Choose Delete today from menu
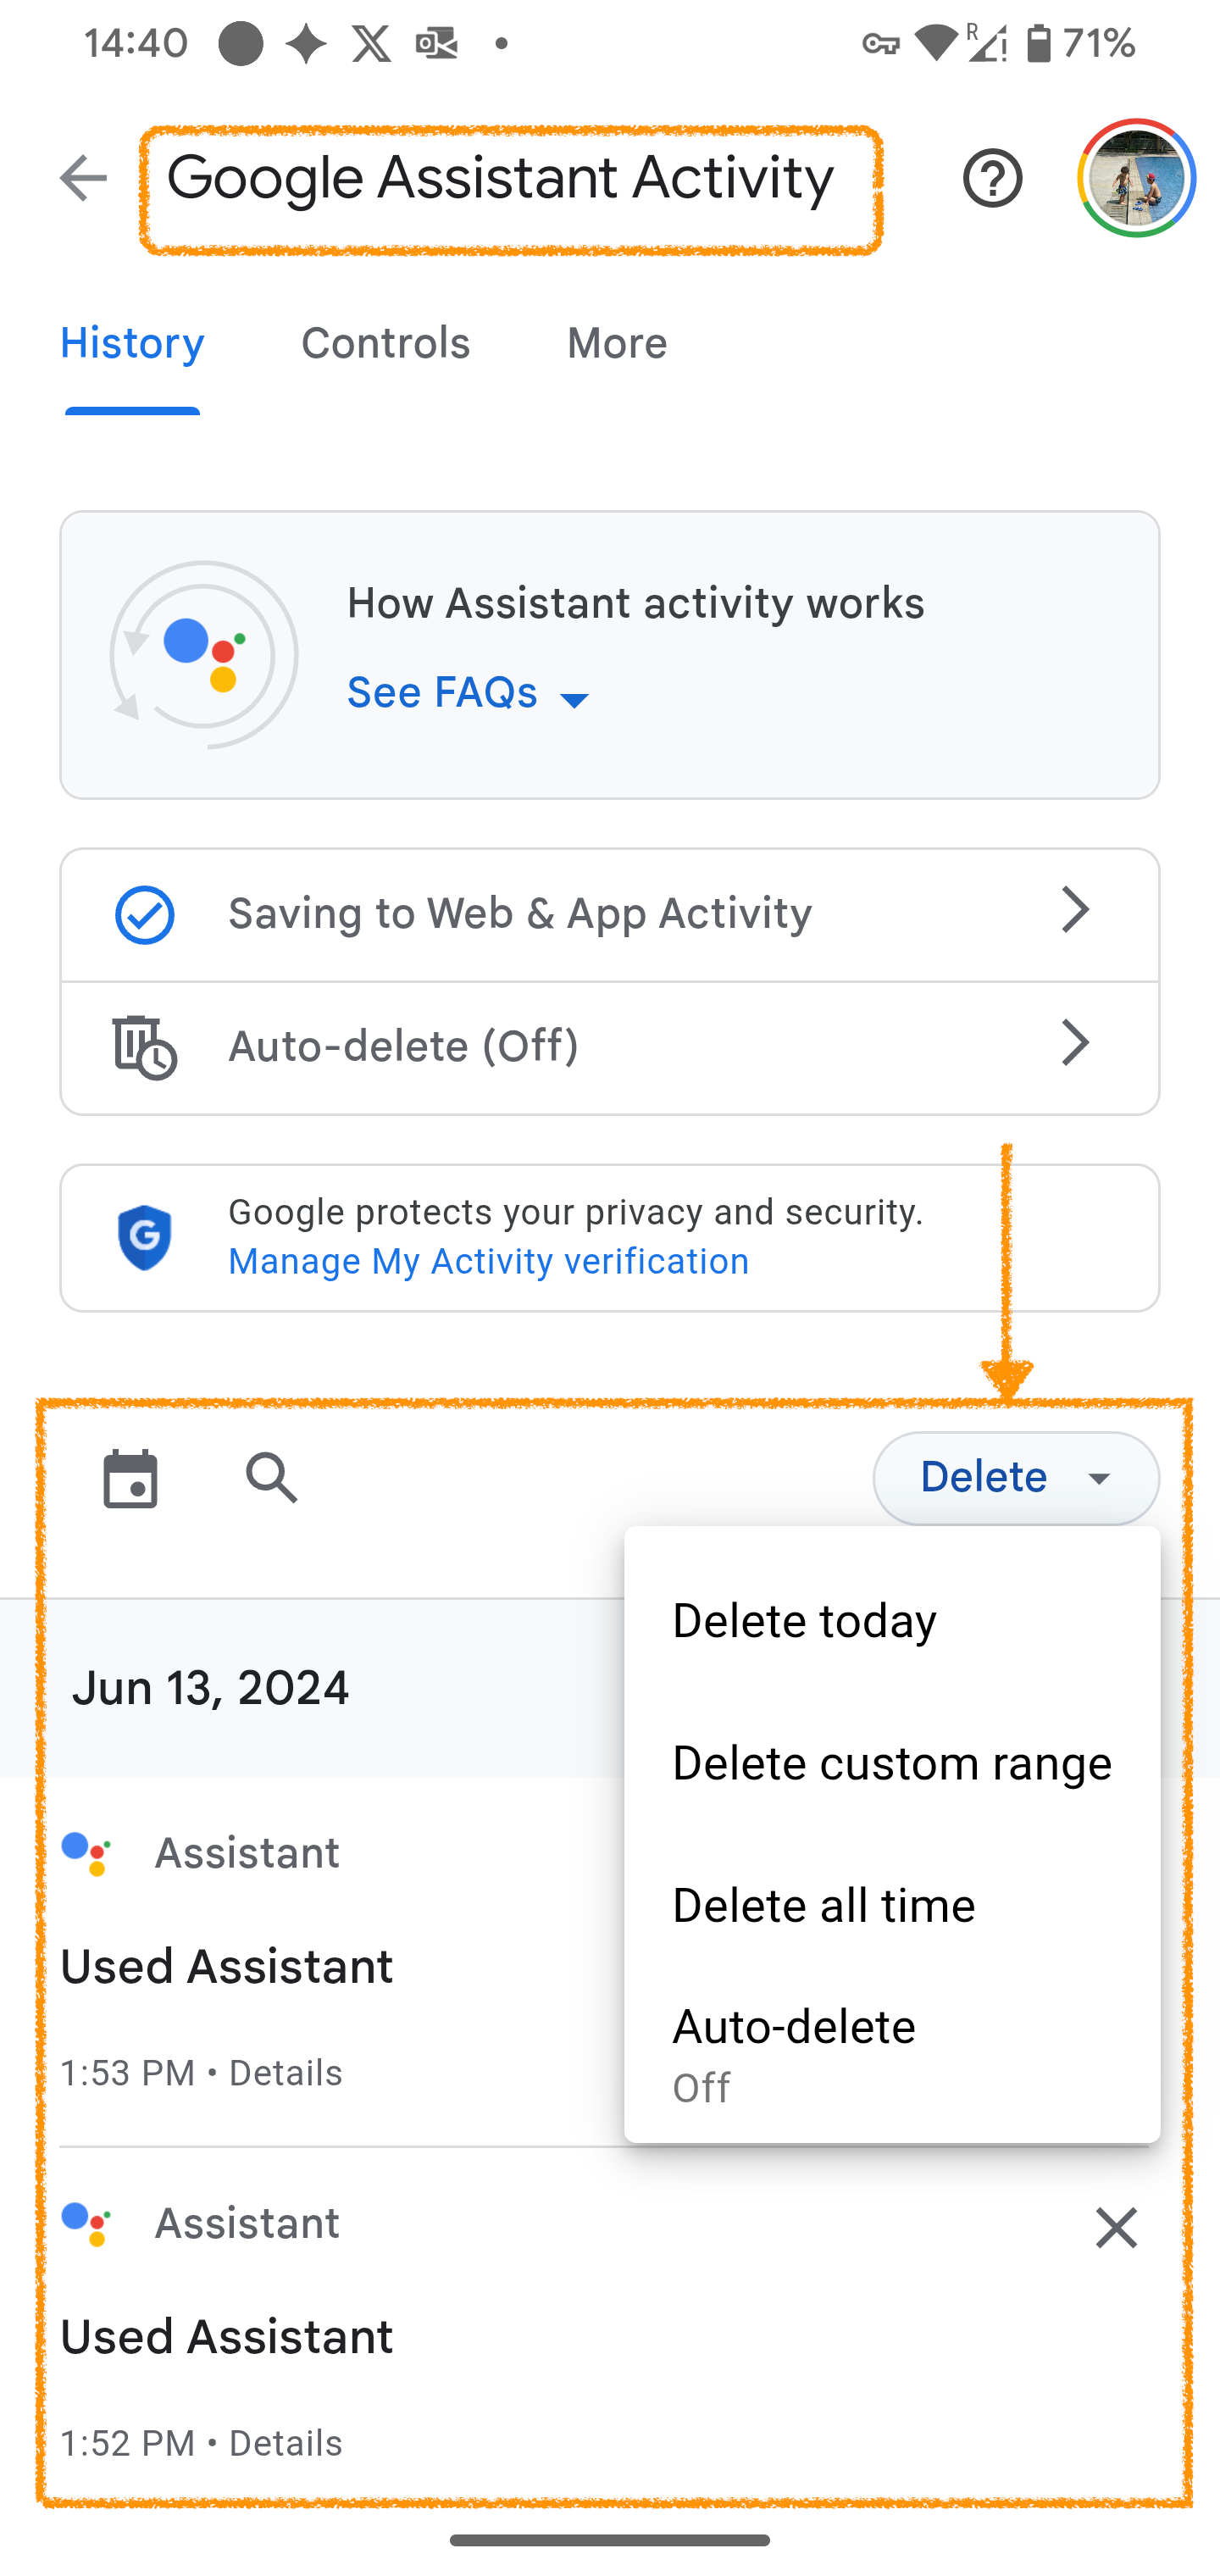This screenshot has height=2576, width=1220. [x=892, y=1621]
